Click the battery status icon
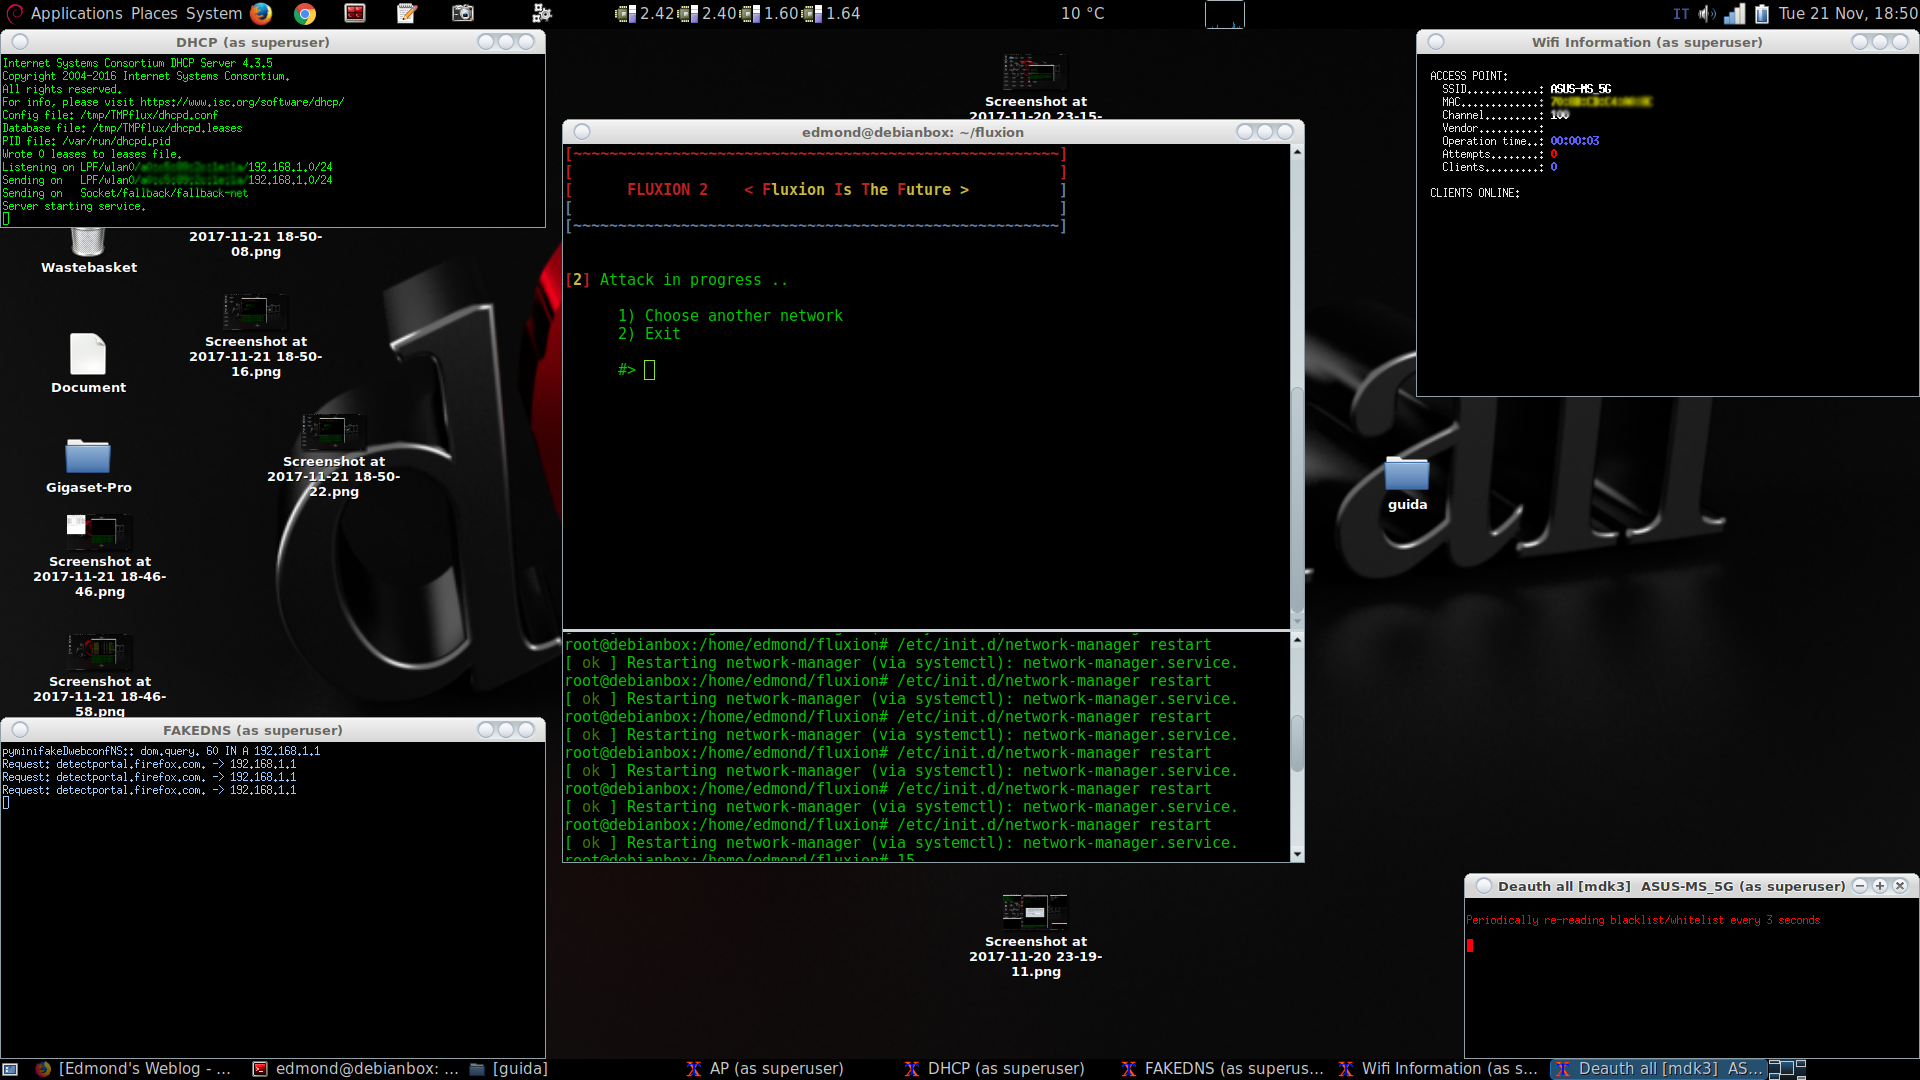Viewport: 1920px width, 1080px height. 1762,13
